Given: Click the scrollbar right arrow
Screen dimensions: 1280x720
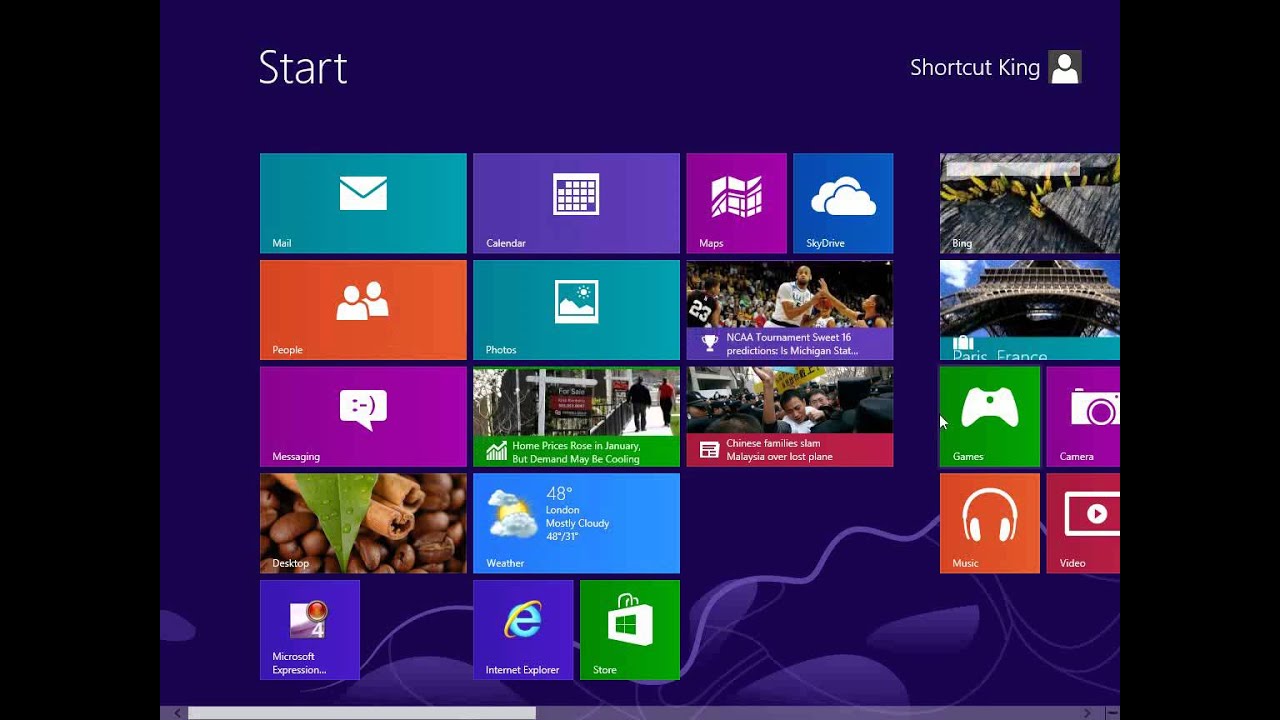Looking at the screenshot, I should coord(1087,713).
